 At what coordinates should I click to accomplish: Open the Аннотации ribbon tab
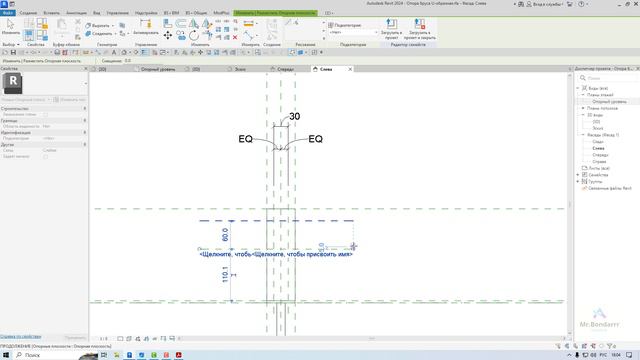pyautogui.click(x=76, y=13)
